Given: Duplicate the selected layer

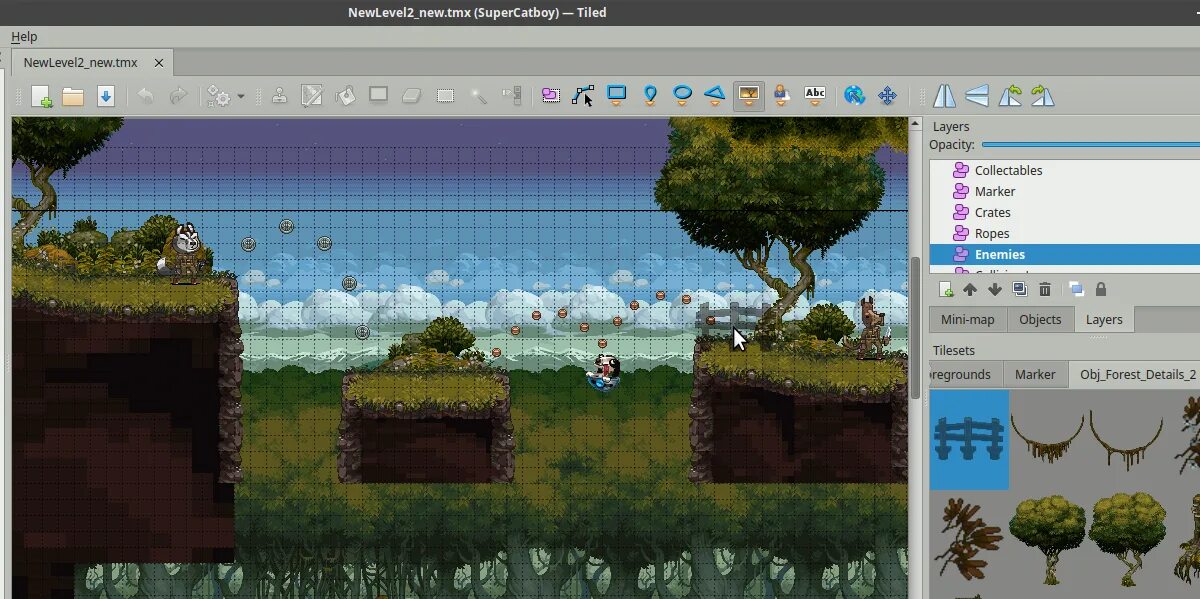Looking at the screenshot, I should click(1020, 289).
